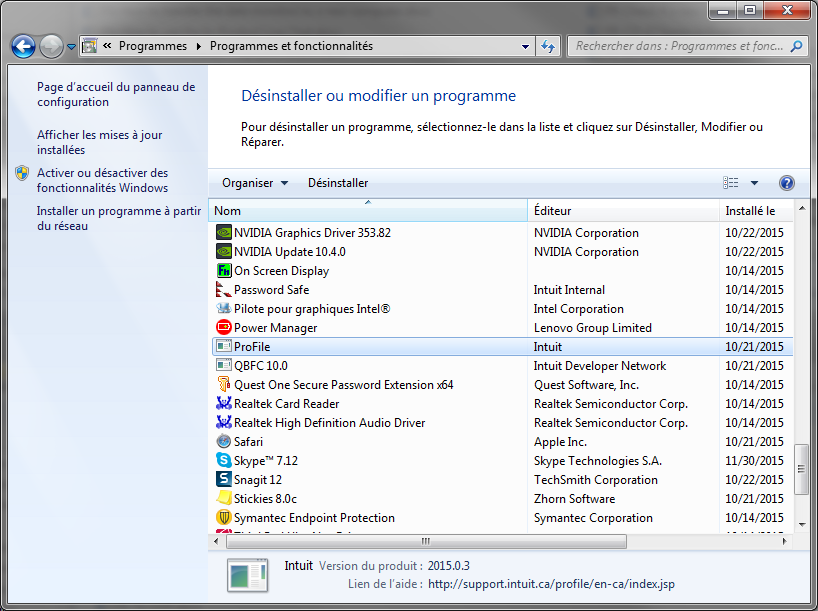
Task: Click the horizontal scrollbar right arrow
Action: (784, 542)
